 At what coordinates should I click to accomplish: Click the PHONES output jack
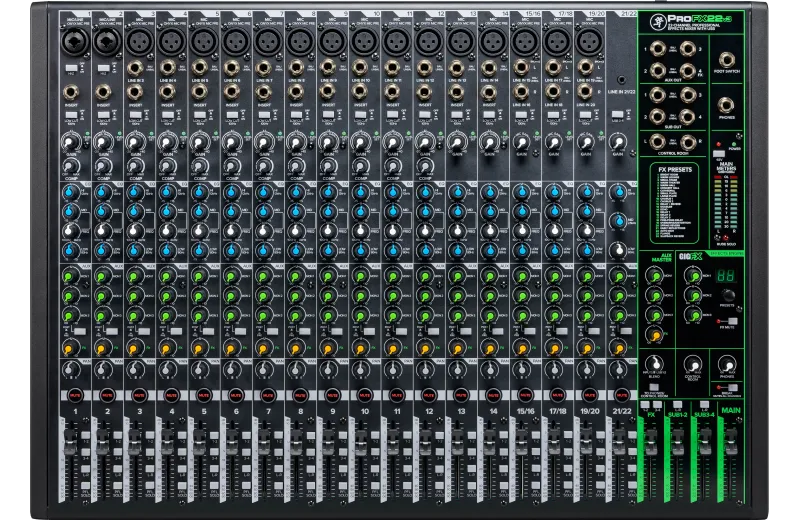[x=726, y=106]
